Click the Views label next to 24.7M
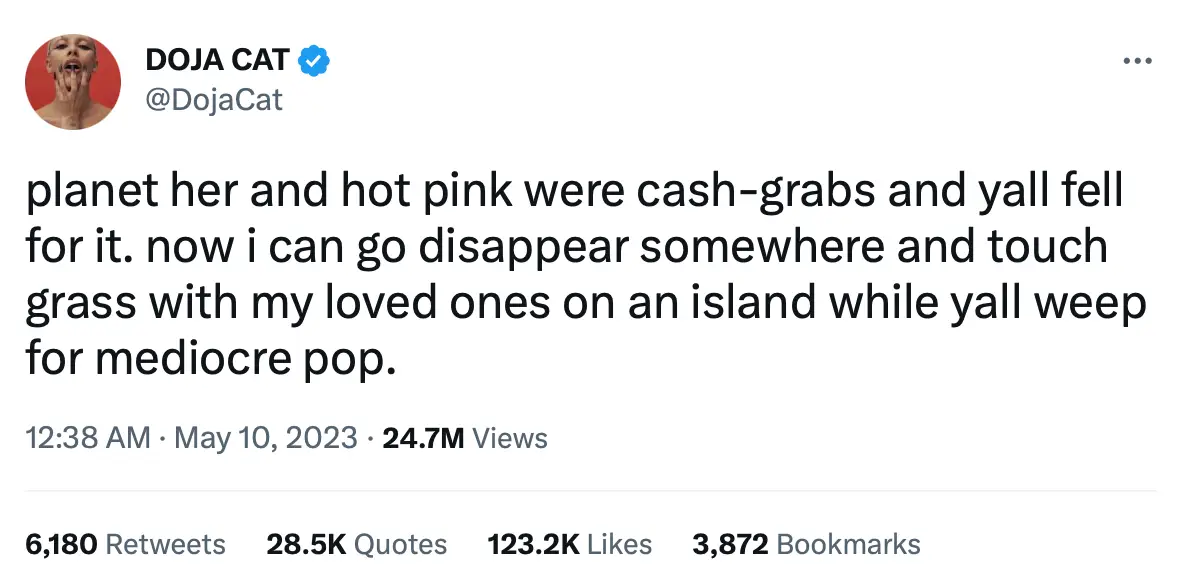Screen dimensions: 1184x578 pos(510,438)
